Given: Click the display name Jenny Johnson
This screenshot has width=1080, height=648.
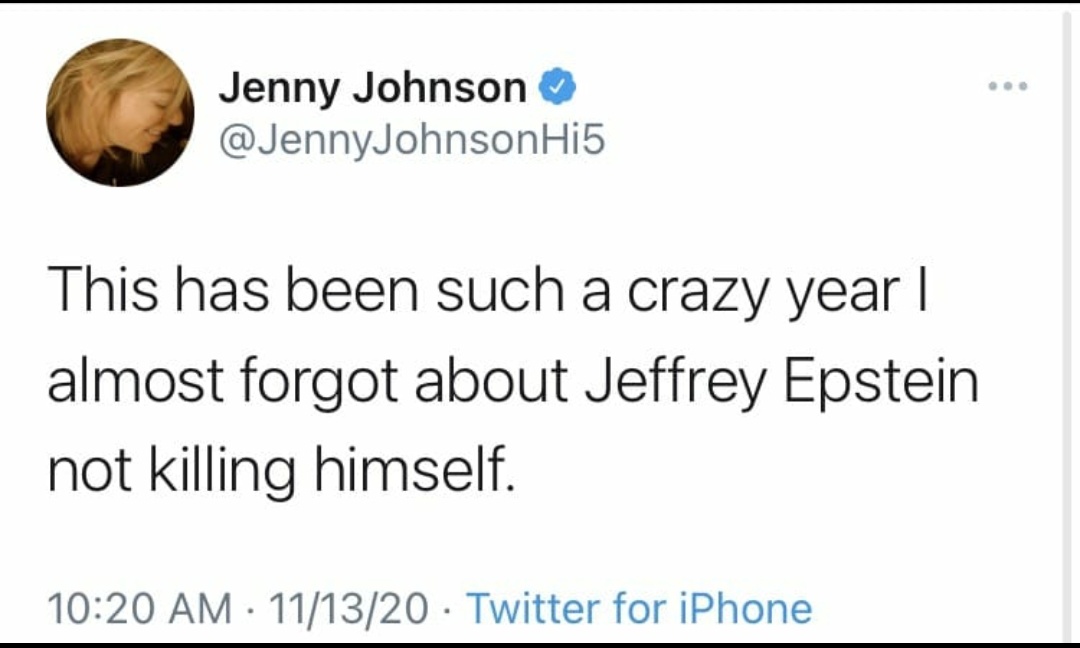Looking at the screenshot, I should (x=372, y=89).
